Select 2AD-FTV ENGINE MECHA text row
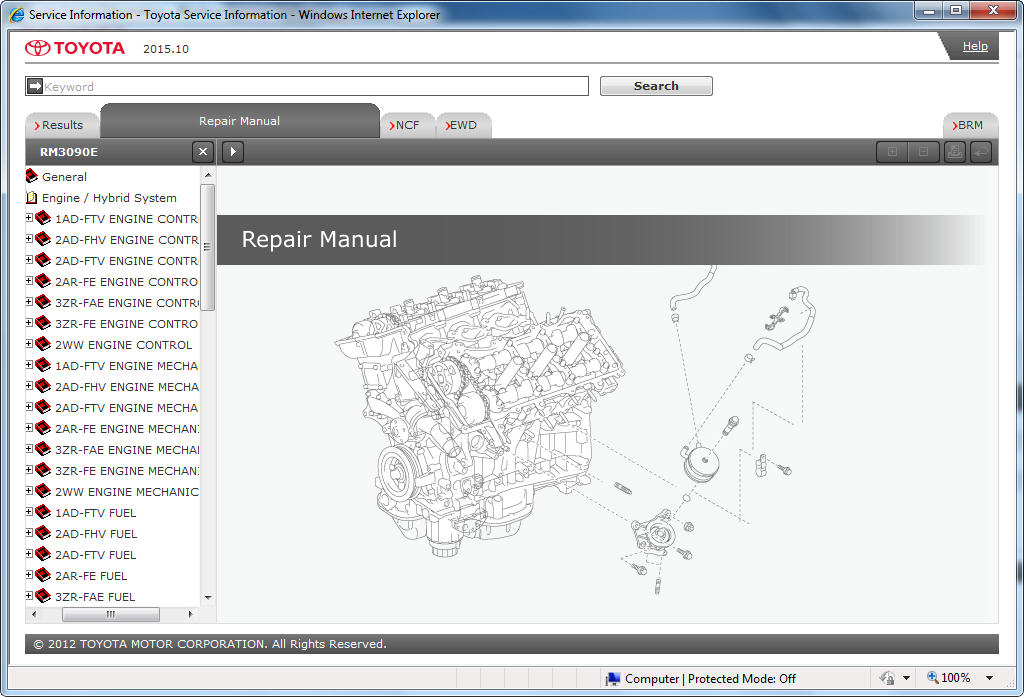The height and width of the screenshot is (697, 1024). coord(126,408)
